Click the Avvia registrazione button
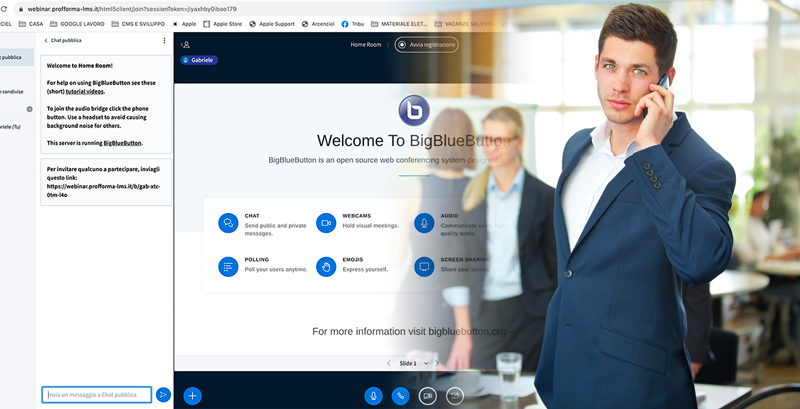This screenshot has width=800, height=409. pyautogui.click(x=427, y=45)
